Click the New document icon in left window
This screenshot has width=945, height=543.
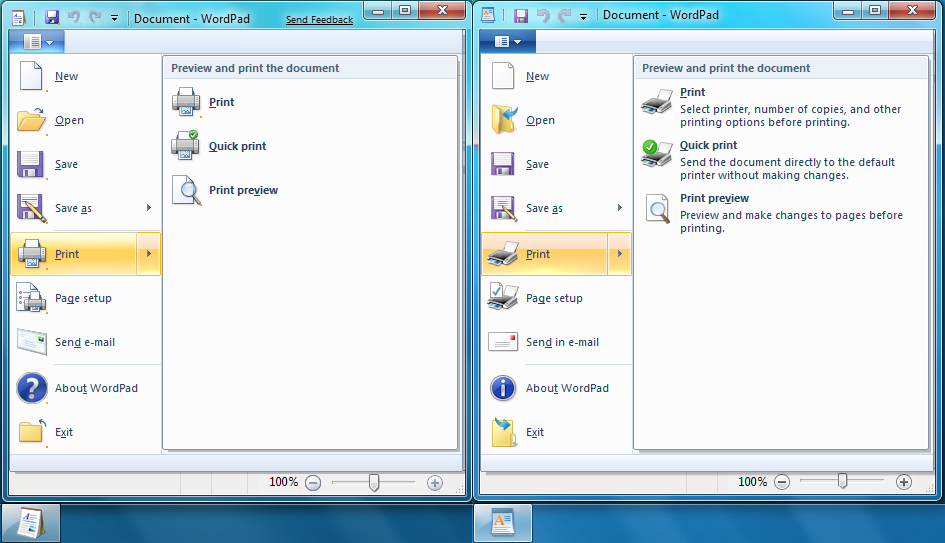[x=31, y=76]
